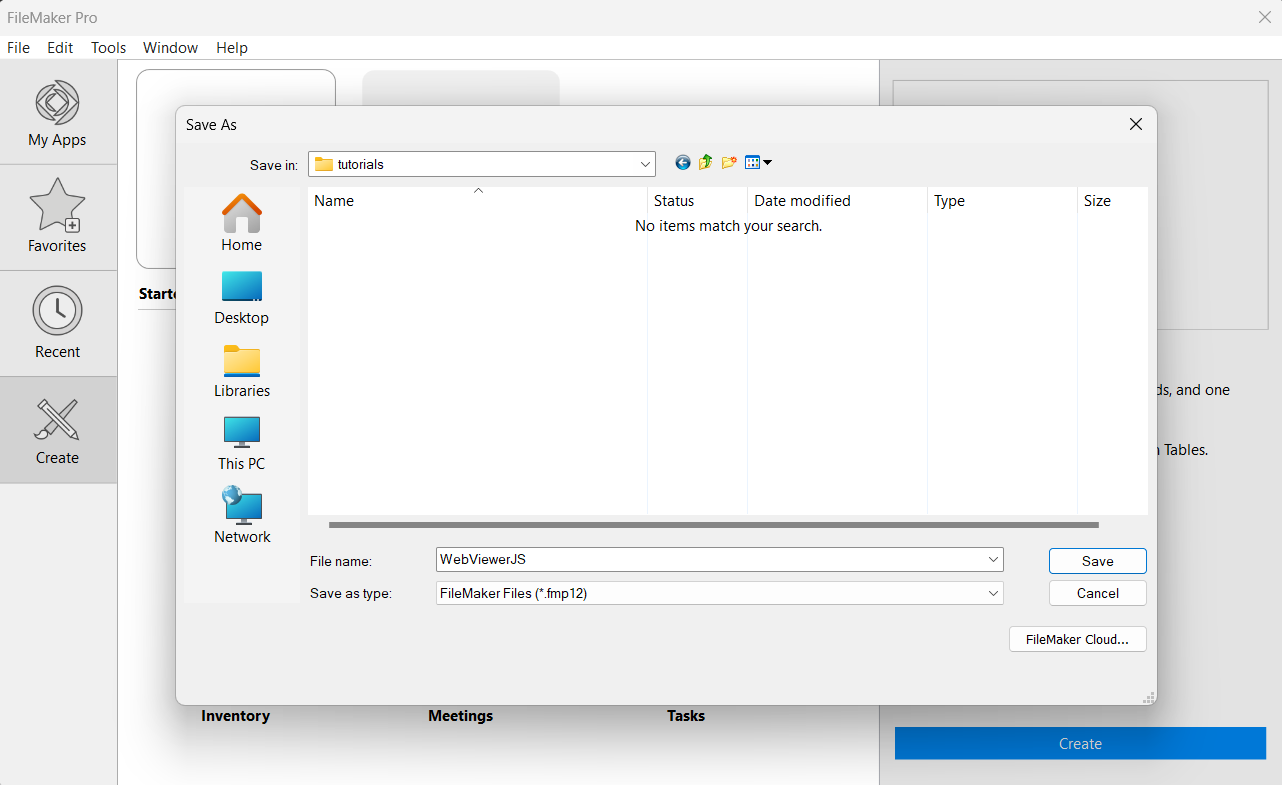Select Create in FileMaker sidebar
Viewport: 1282px width, 785px height.
coord(58,430)
